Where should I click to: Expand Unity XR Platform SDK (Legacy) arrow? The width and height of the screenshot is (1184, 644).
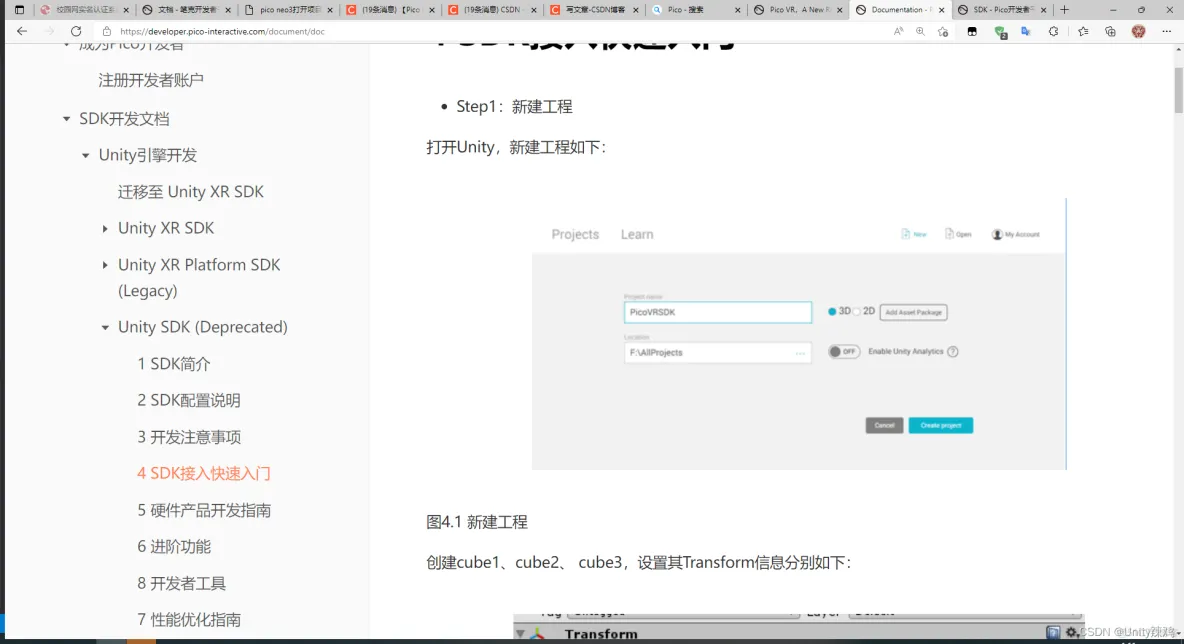tap(105, 265)
